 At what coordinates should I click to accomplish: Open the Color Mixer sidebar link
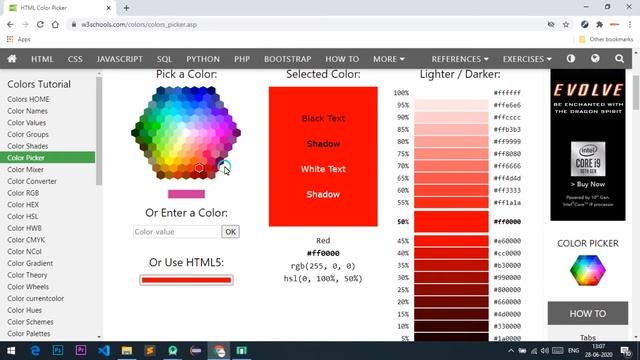(25, 169)
